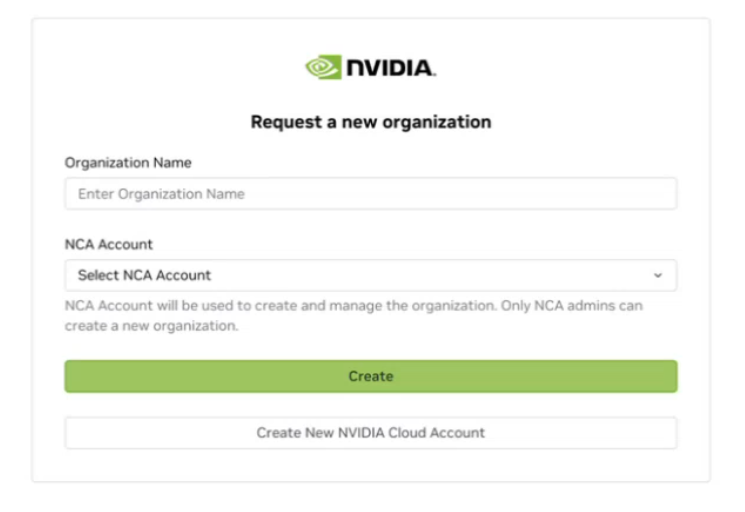Click the green NVIDIA eye logo icon
The height and width of the screenshot is (512, 745).
pyautogui.click(x=323, y=67)
